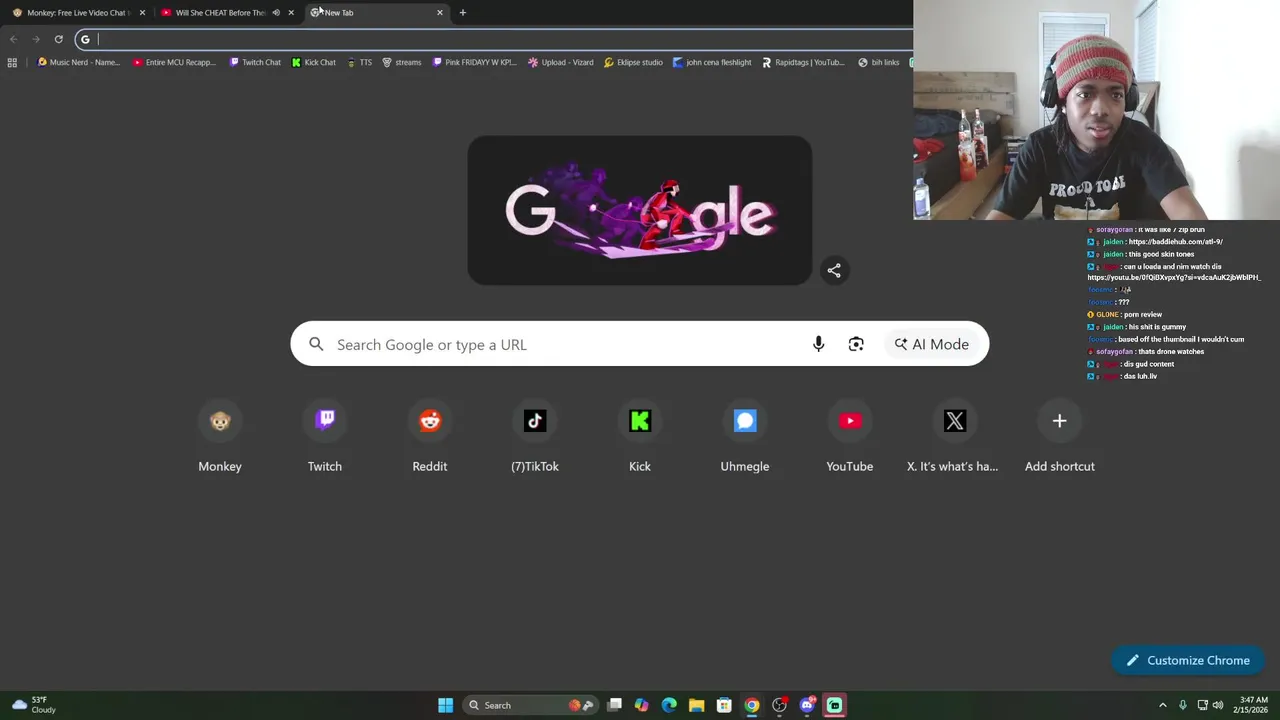The height and width of the screenshot is (720, 1280).
Task: Click the baddiehub link in chat overlay
Action: tap(1175, 242)
